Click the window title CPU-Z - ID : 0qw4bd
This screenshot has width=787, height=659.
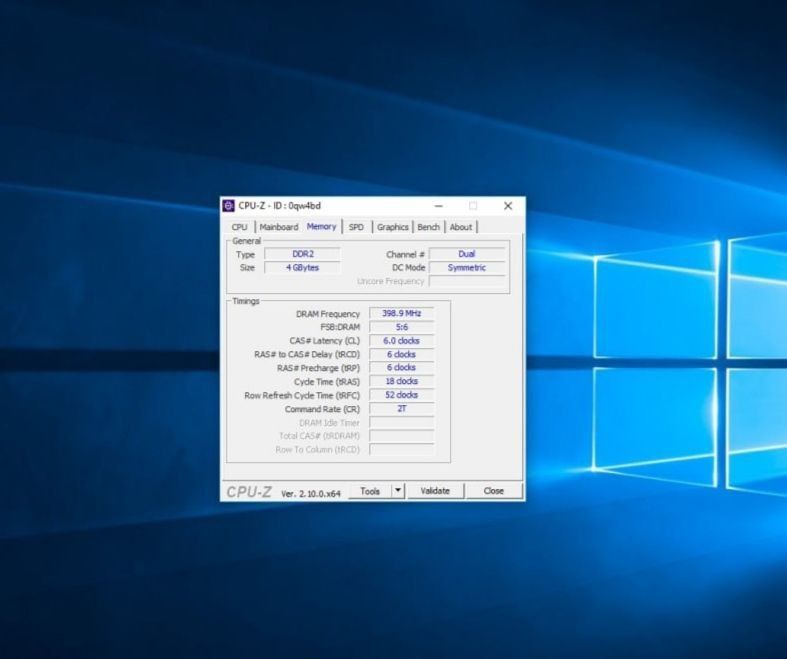click(279, 206)
